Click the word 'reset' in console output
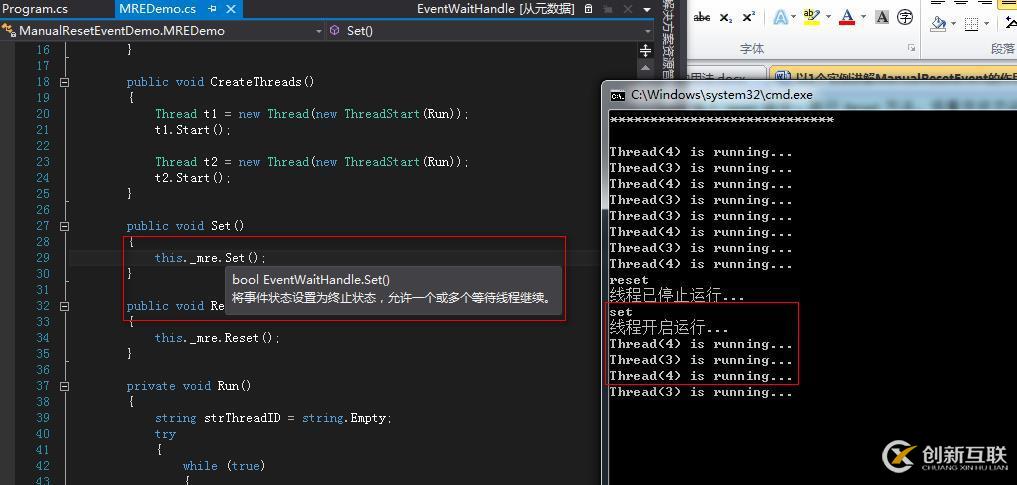This screenshot has width=1017, height=485. (x=628, y=280)
